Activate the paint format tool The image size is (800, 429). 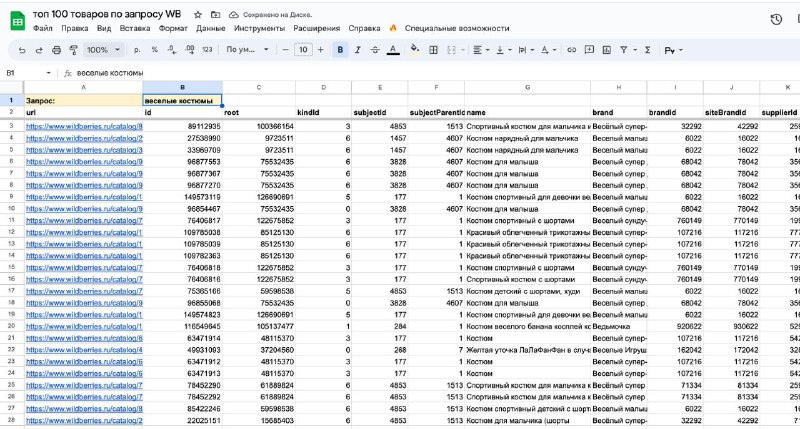point(73,50)
